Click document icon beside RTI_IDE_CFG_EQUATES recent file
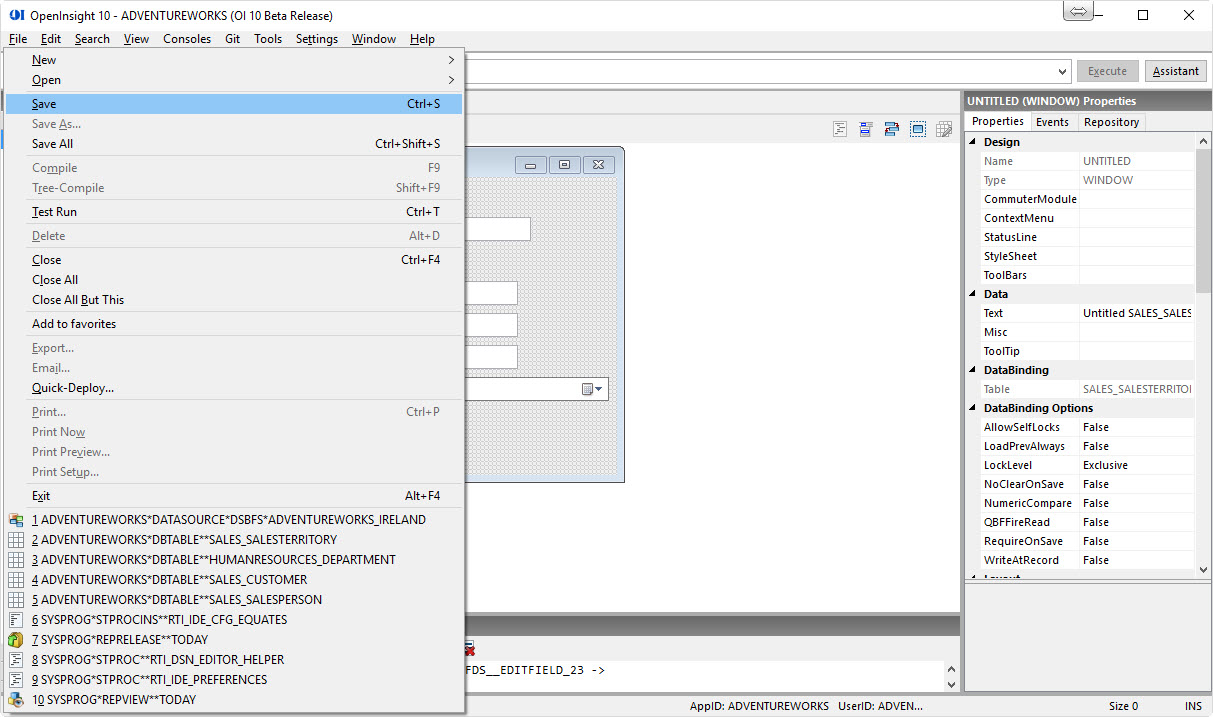This screenshot has height=717, width=1213. 16,620
